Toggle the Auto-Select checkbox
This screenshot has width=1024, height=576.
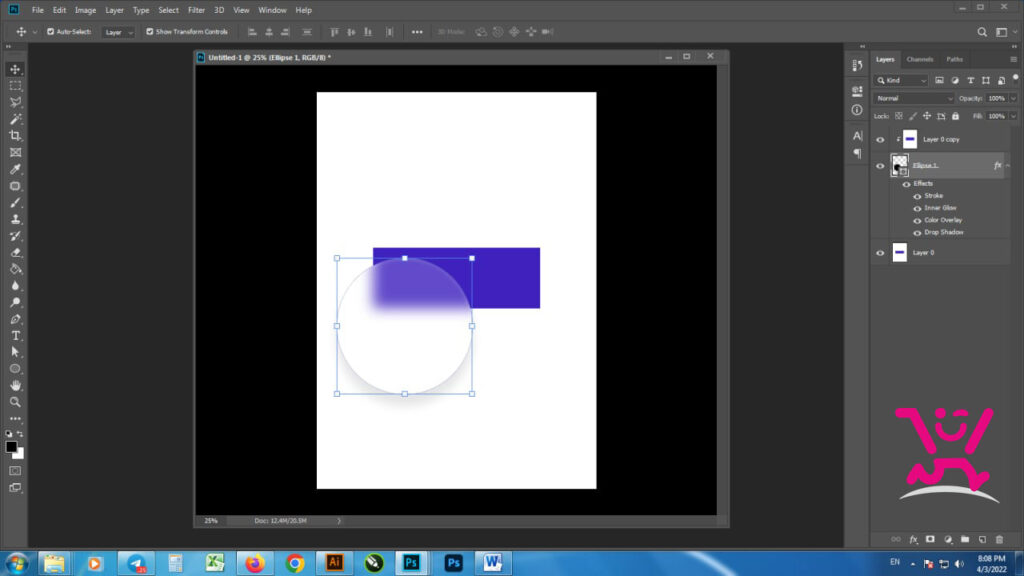(50, 31)
